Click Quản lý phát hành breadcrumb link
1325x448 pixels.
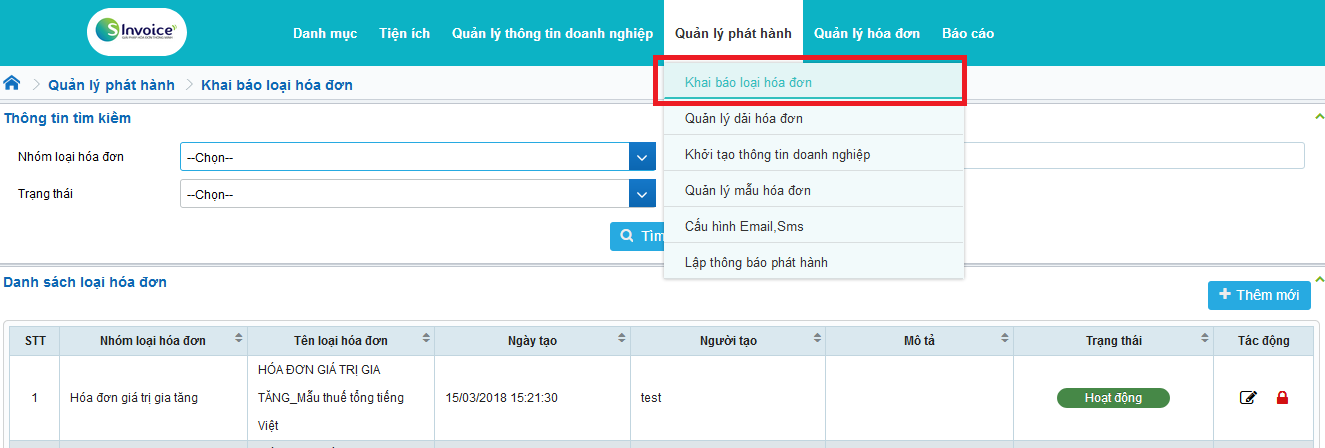coord(111,85)
